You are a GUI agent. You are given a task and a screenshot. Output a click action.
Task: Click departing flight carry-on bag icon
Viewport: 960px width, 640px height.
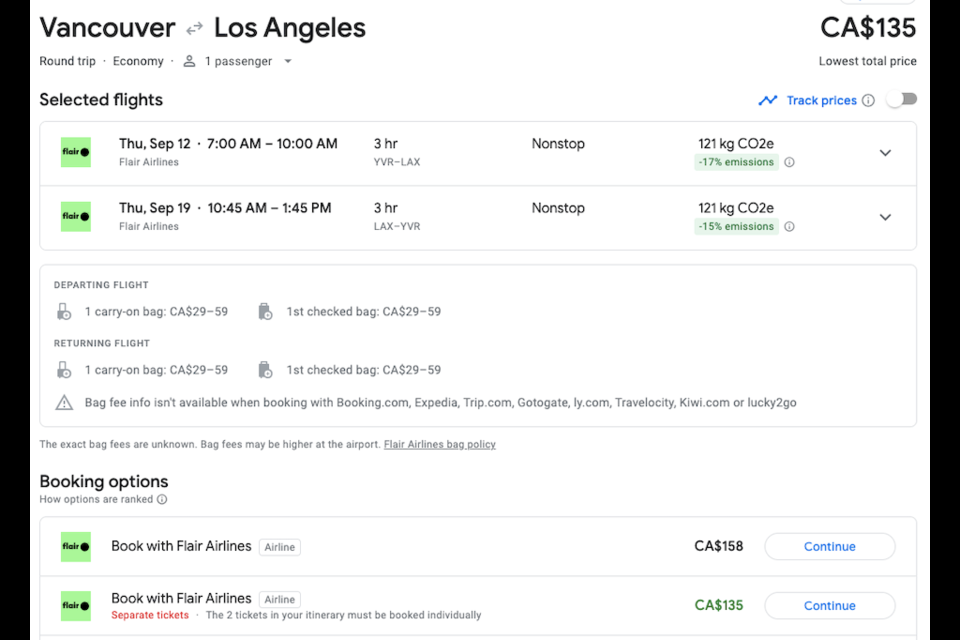[64, 312]
